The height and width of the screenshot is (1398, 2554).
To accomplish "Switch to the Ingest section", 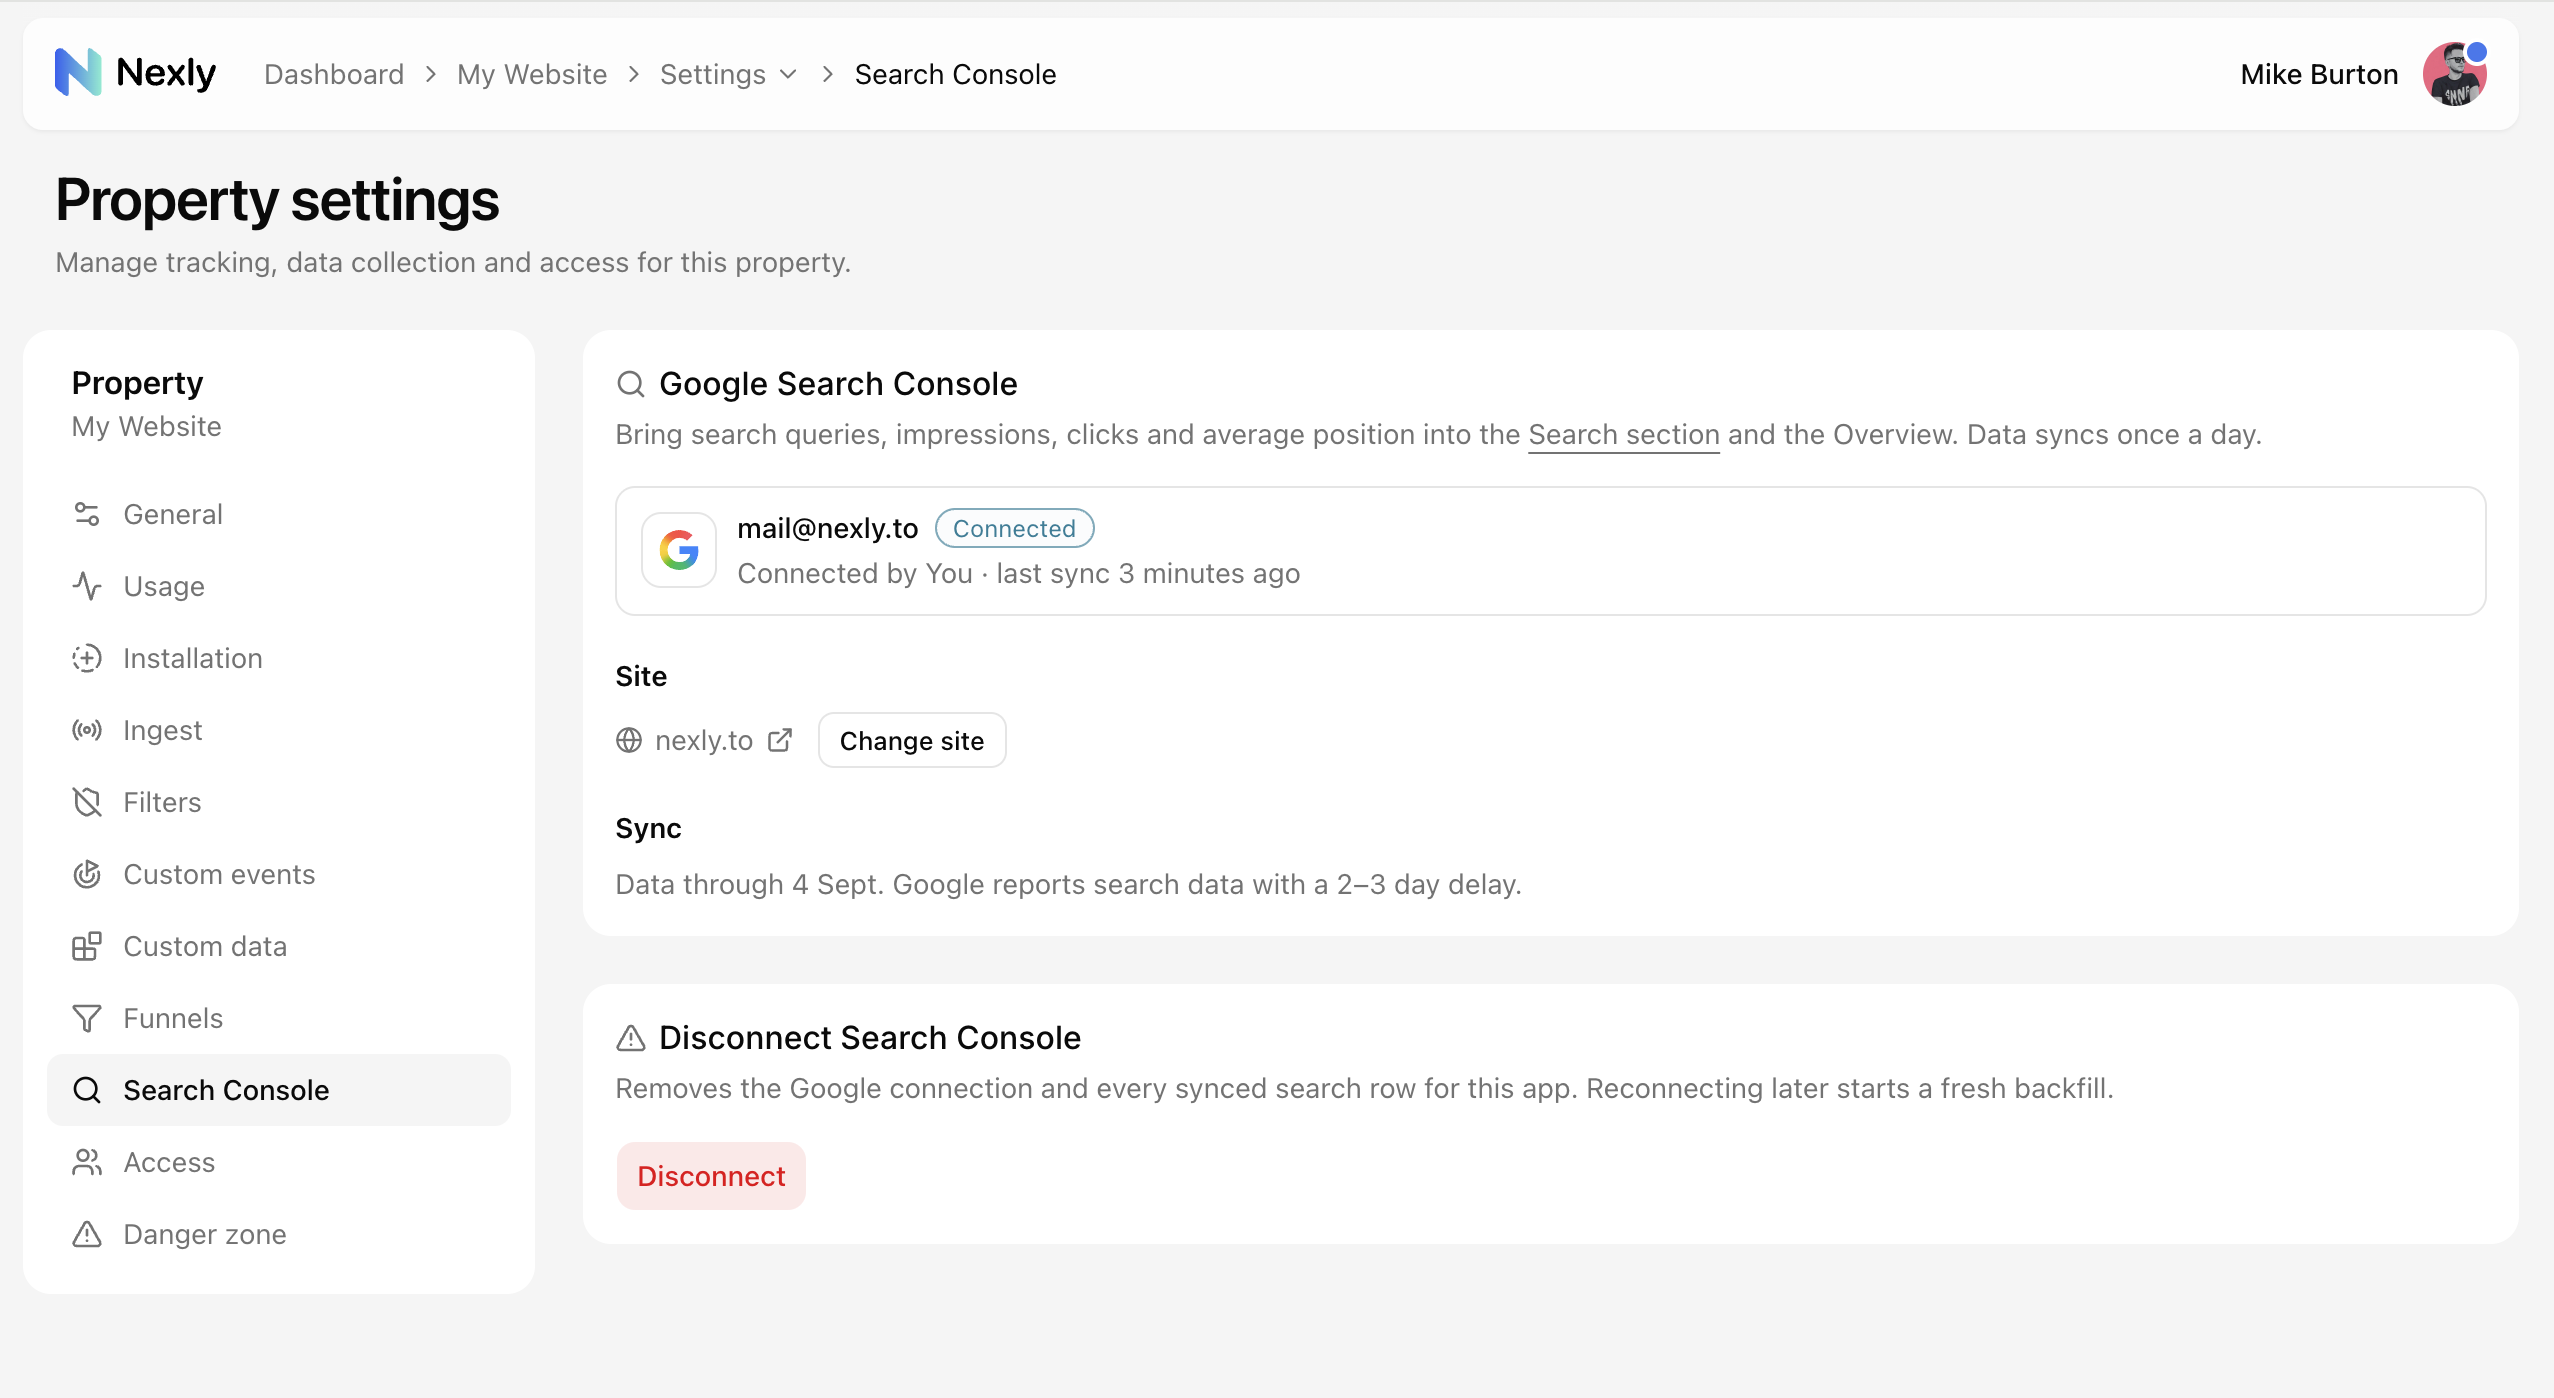I will (x=279, y=730).
